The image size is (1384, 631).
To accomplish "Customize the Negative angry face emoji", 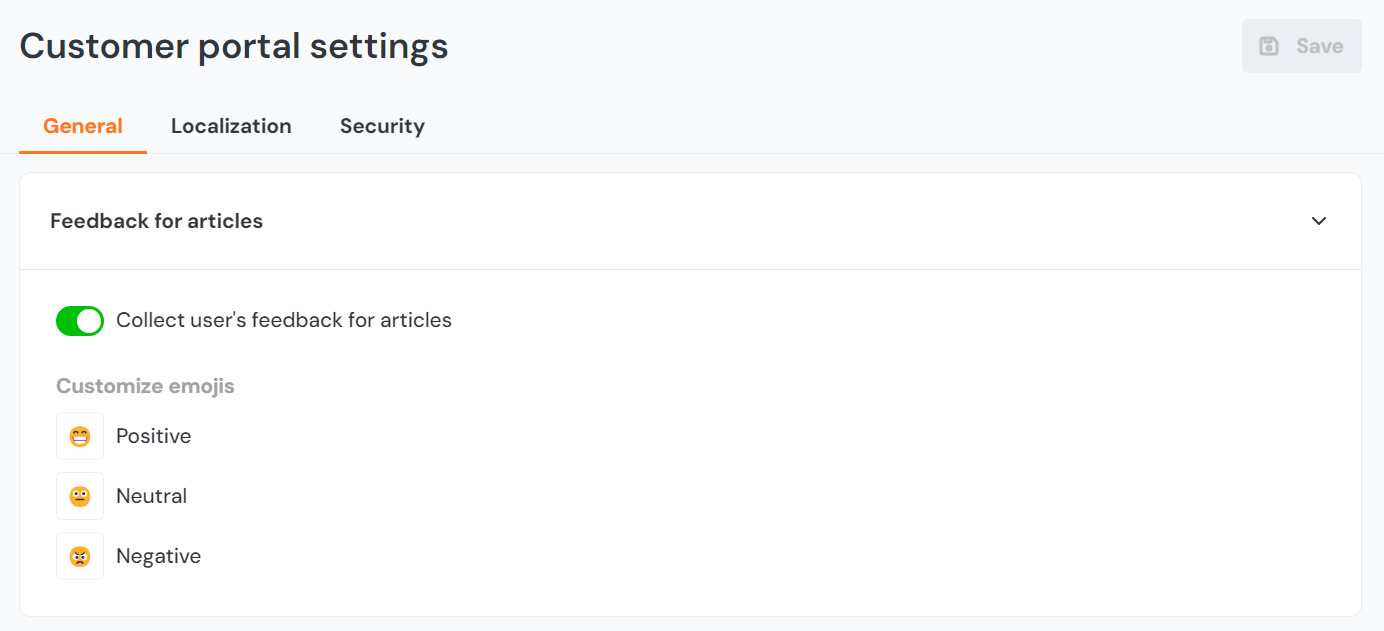I will tap(80, 556).
